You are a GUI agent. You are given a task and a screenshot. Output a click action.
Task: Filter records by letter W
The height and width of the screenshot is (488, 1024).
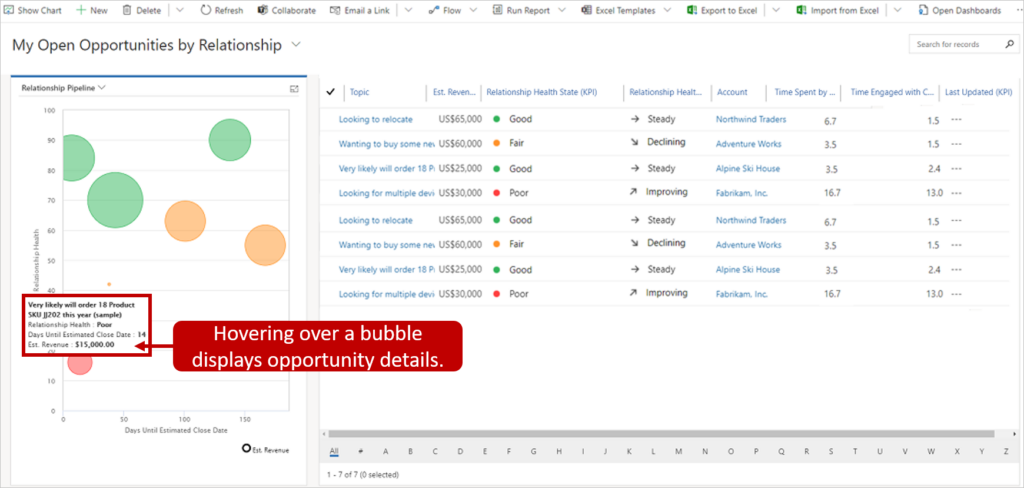tap(931, 451)
